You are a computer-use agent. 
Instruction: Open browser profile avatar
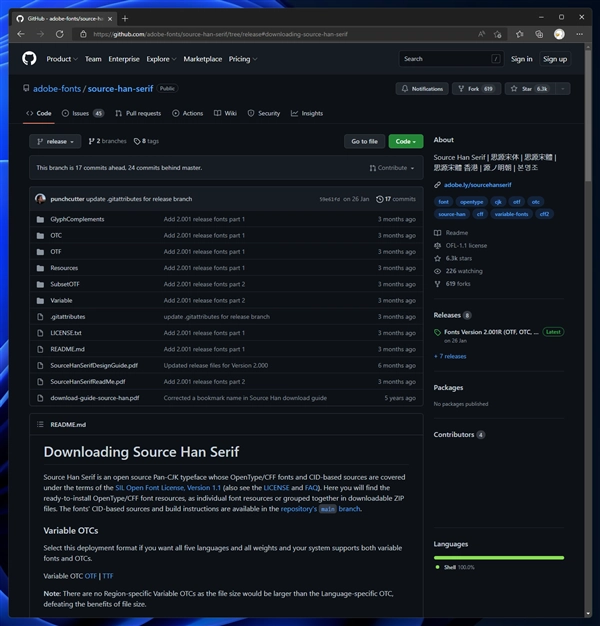559,34
